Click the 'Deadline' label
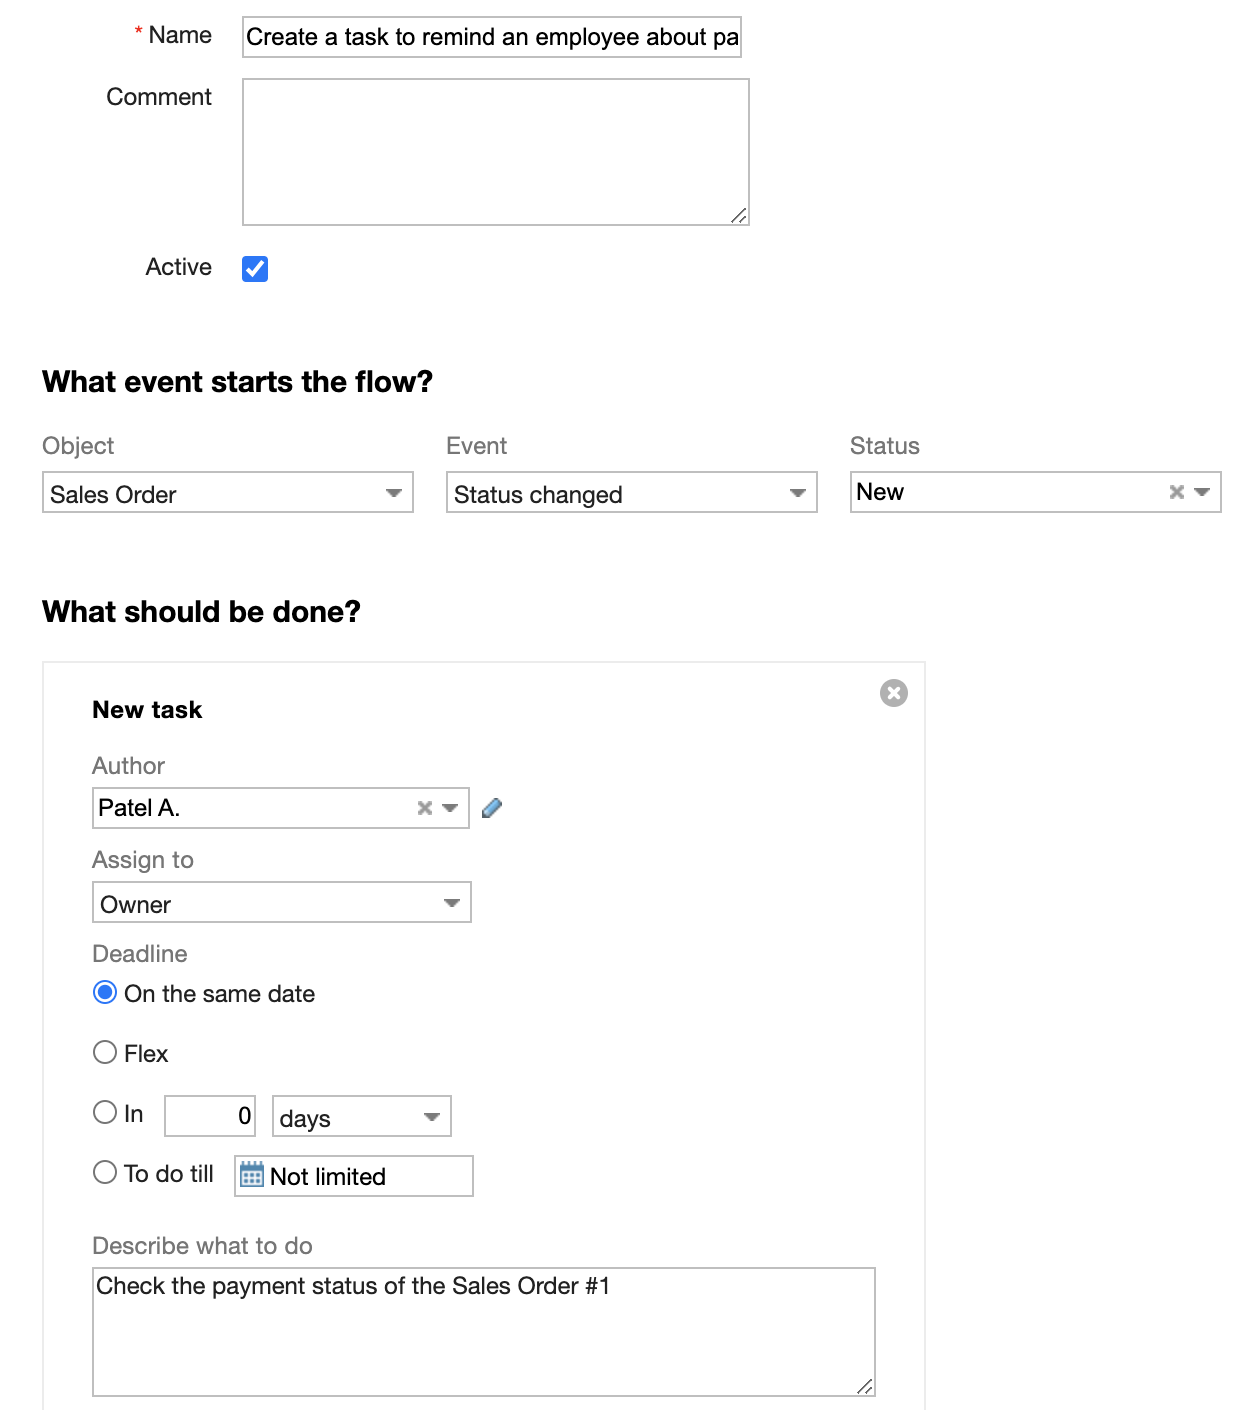Viewport: 1238px width, 1410px height. [140, 954]
